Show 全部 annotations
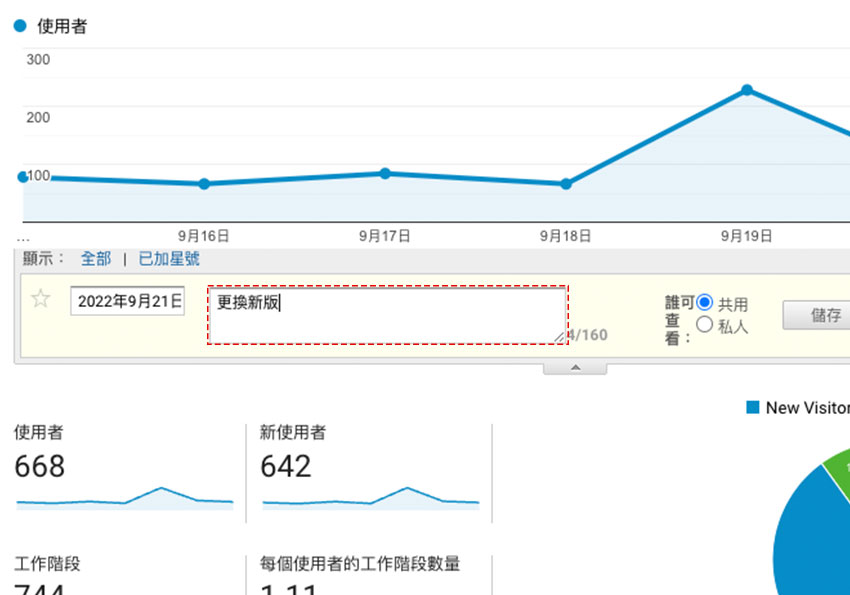This screenshot has width=850, height=595. (96, 258)
